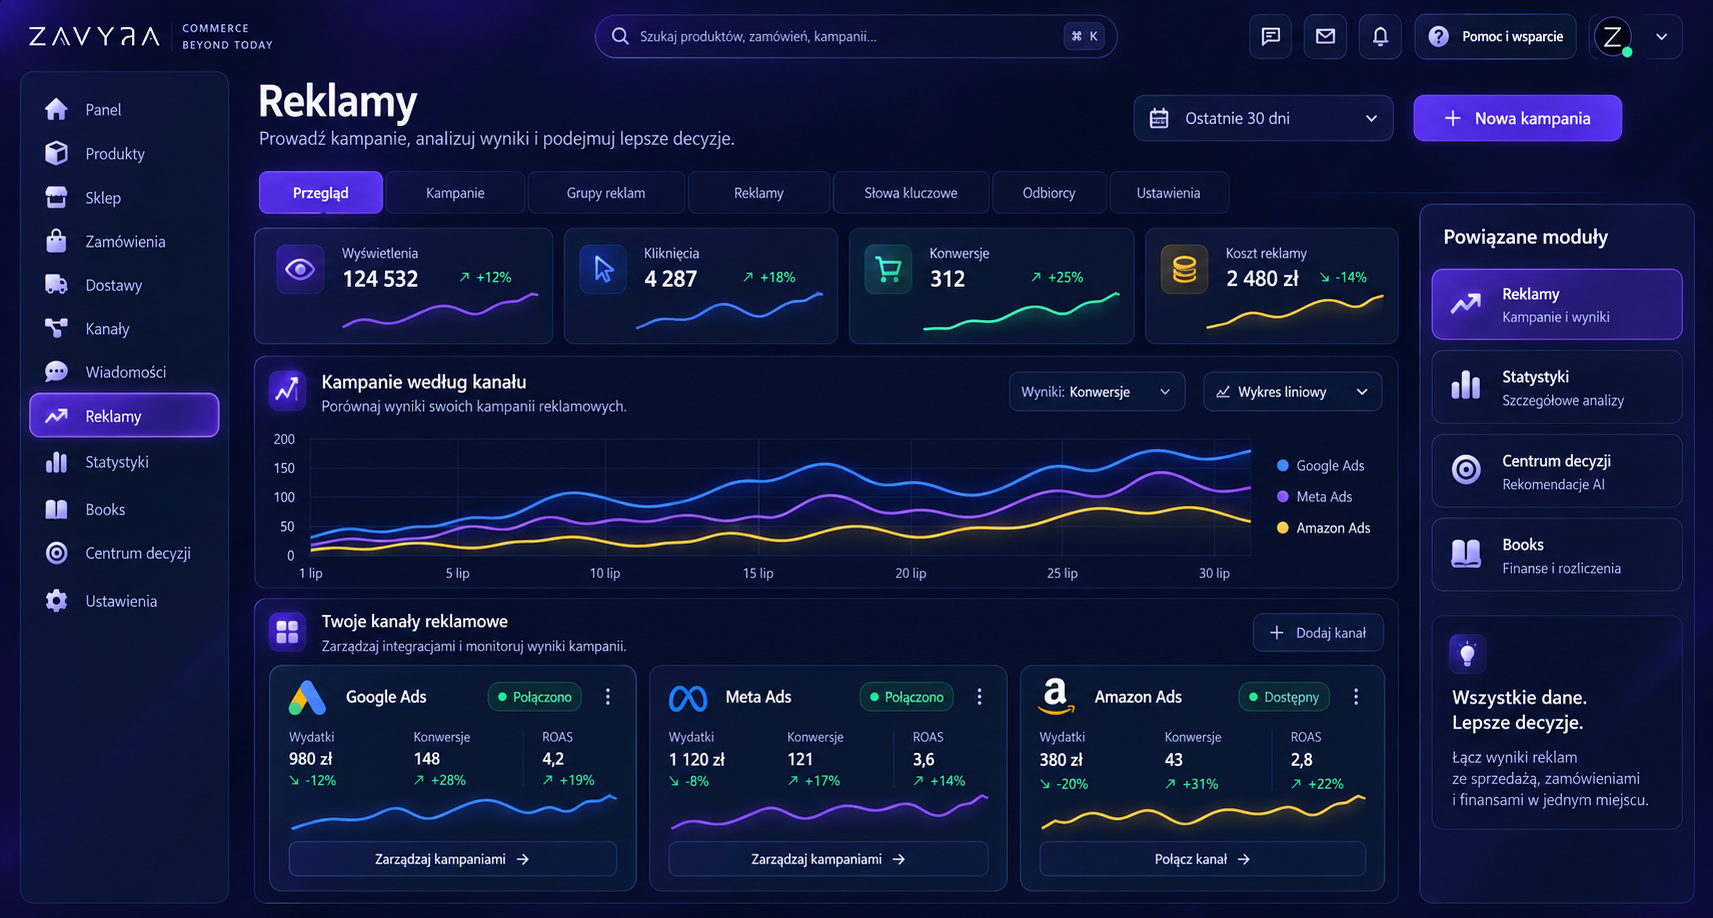
Task: Click the Wyświetlenia eye icon
Action: click(300, 269)
